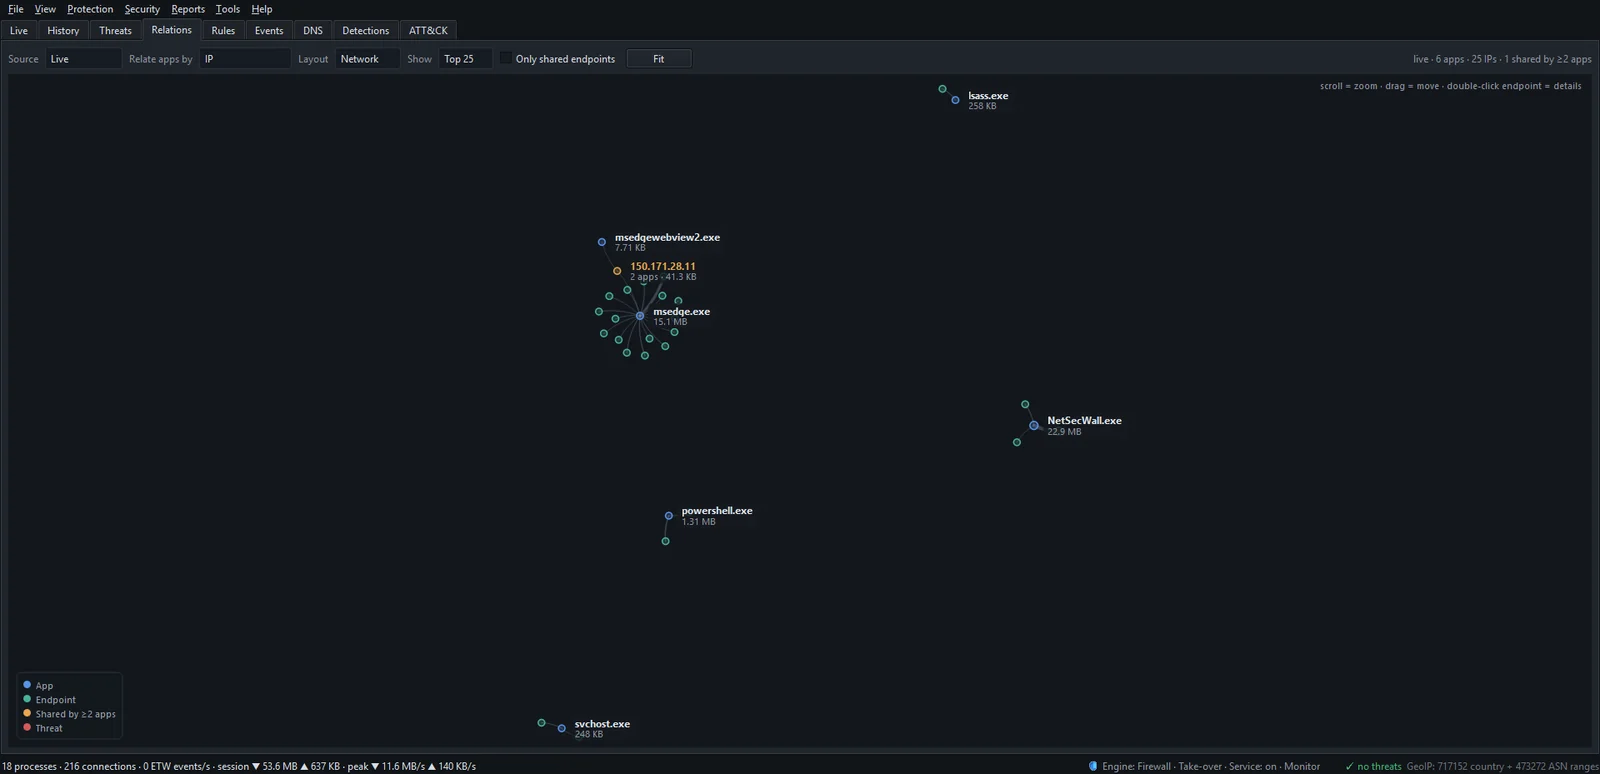This screenshot has width=1600, height=774.
Task: Select the Relations tab
Action: (171, 30)
